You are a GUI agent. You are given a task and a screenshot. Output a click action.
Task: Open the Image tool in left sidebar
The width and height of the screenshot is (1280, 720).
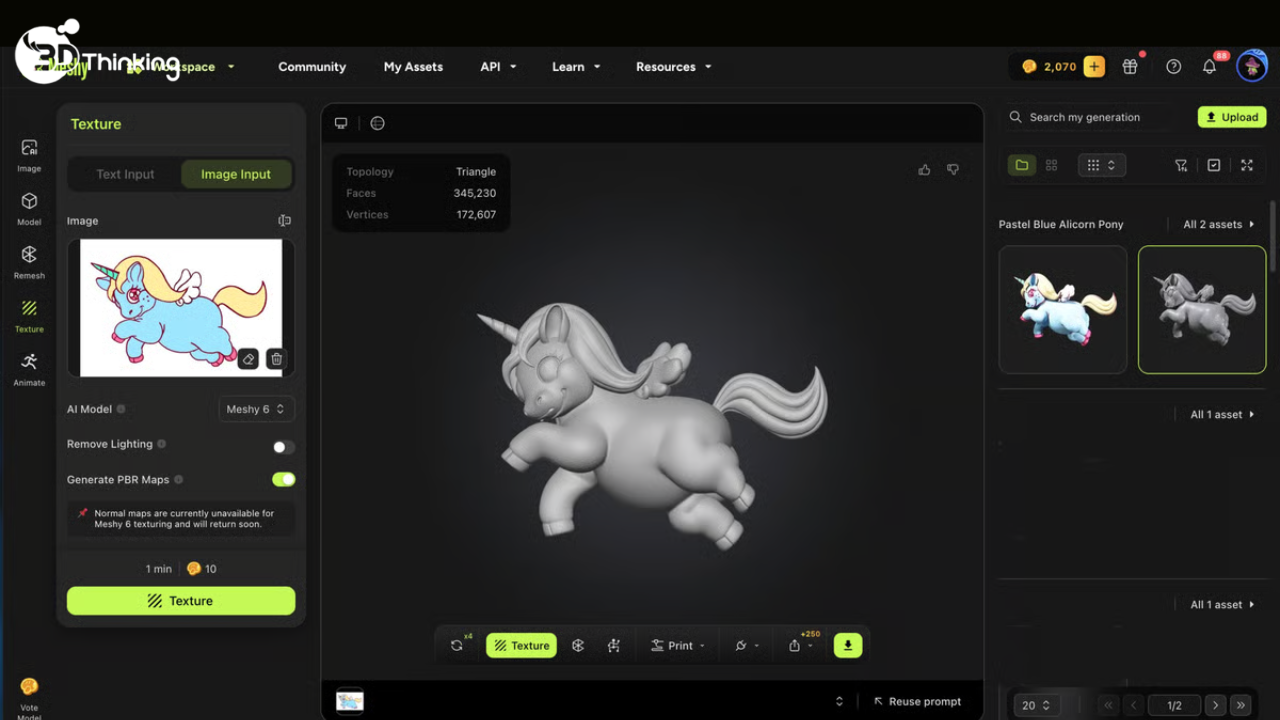tap(29, 155)
